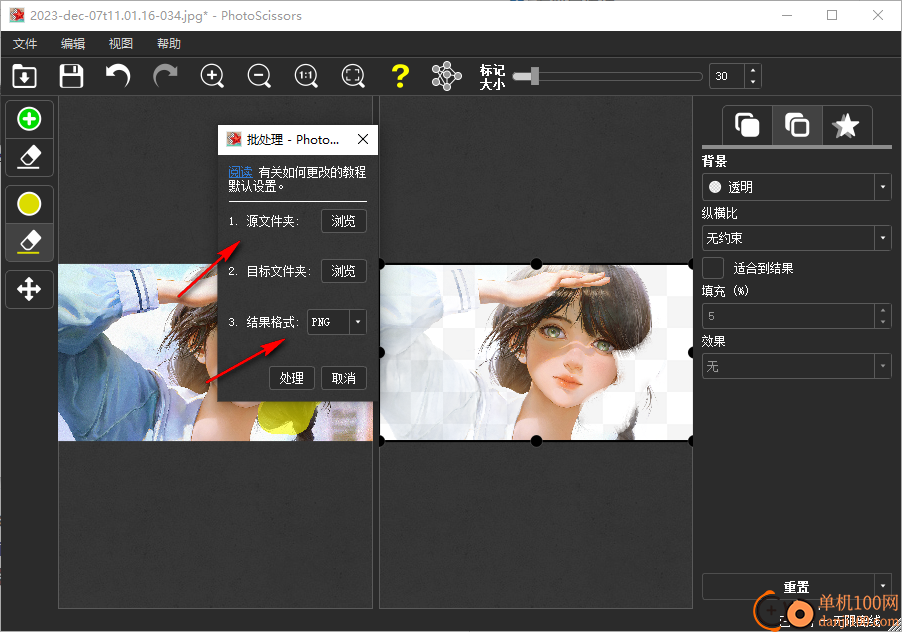Open the 结果格式 PNG dropdown

[337, 322]
